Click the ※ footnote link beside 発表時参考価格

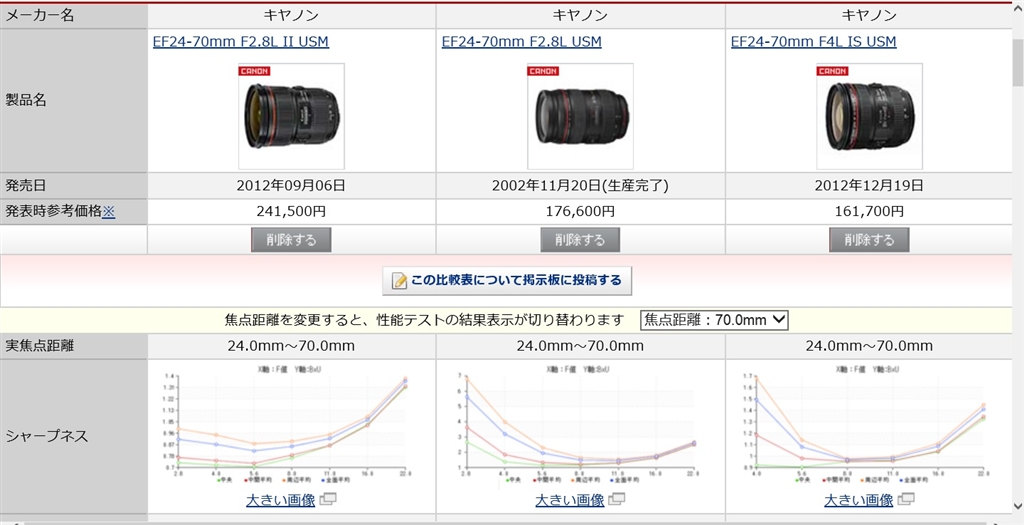point(108,212)
